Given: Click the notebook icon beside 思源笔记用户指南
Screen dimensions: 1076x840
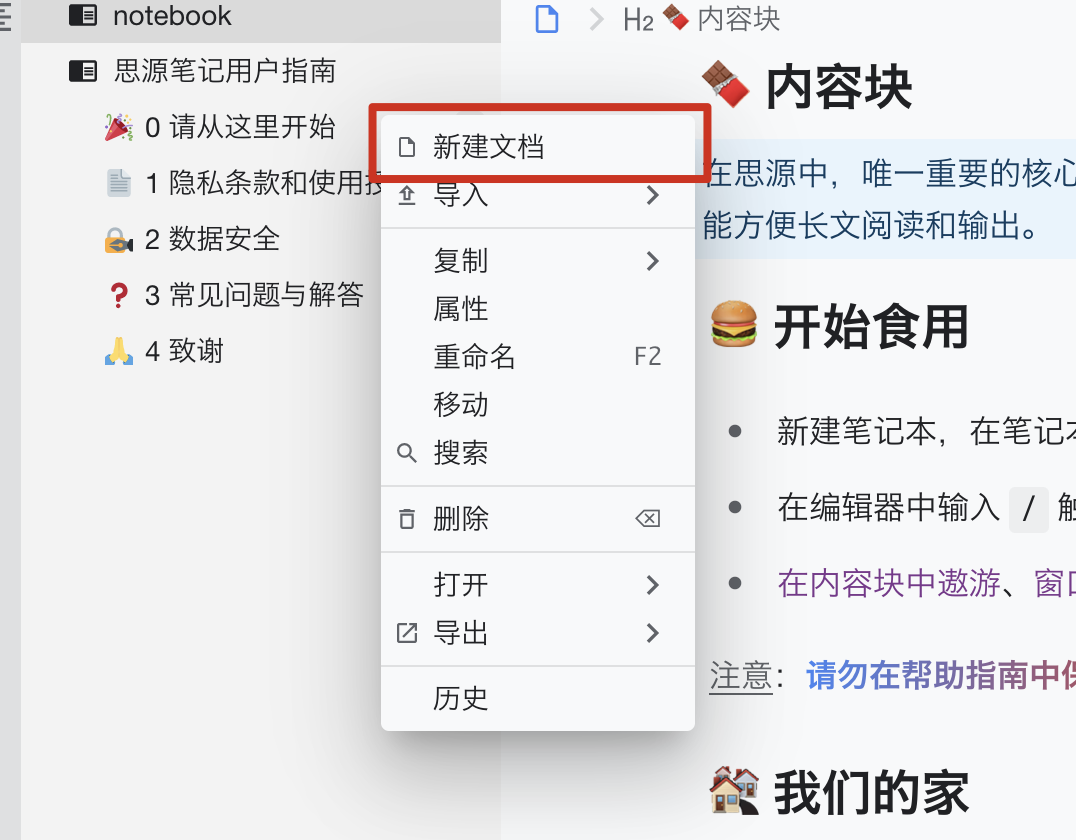Looking at the screenshot, I should [83, 71].
